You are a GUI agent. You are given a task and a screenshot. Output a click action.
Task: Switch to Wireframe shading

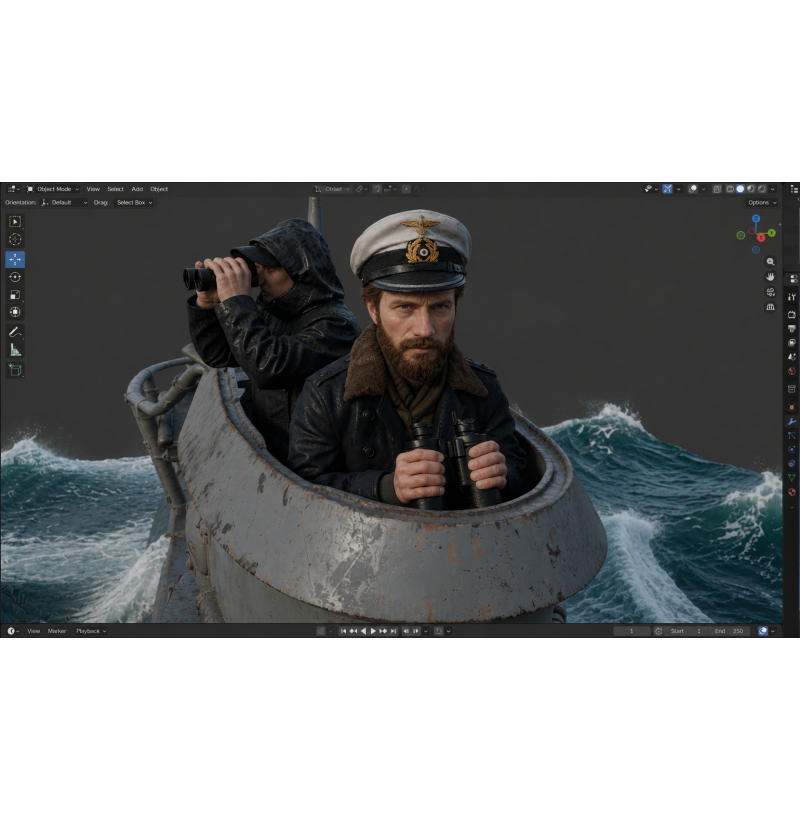[x=730, y=189]
